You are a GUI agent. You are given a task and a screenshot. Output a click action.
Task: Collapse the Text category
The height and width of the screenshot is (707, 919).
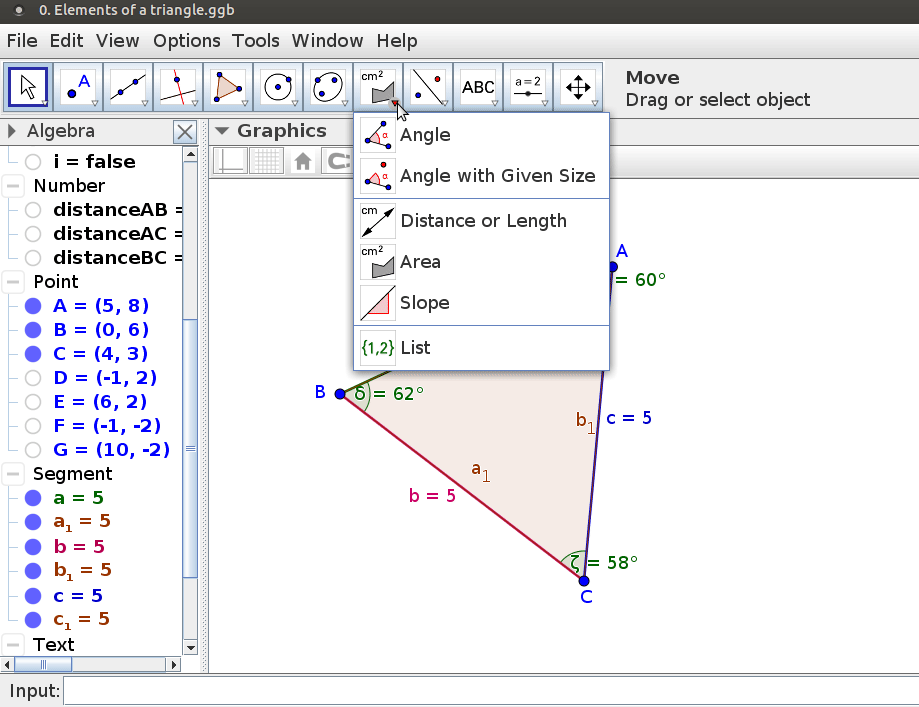(x=13, y=645)
